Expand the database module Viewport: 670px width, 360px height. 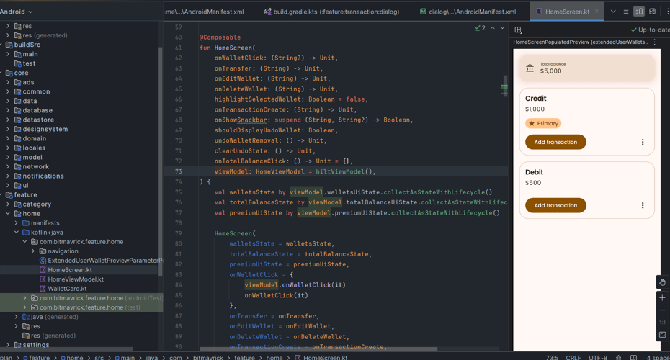click(x=8, y=111)
